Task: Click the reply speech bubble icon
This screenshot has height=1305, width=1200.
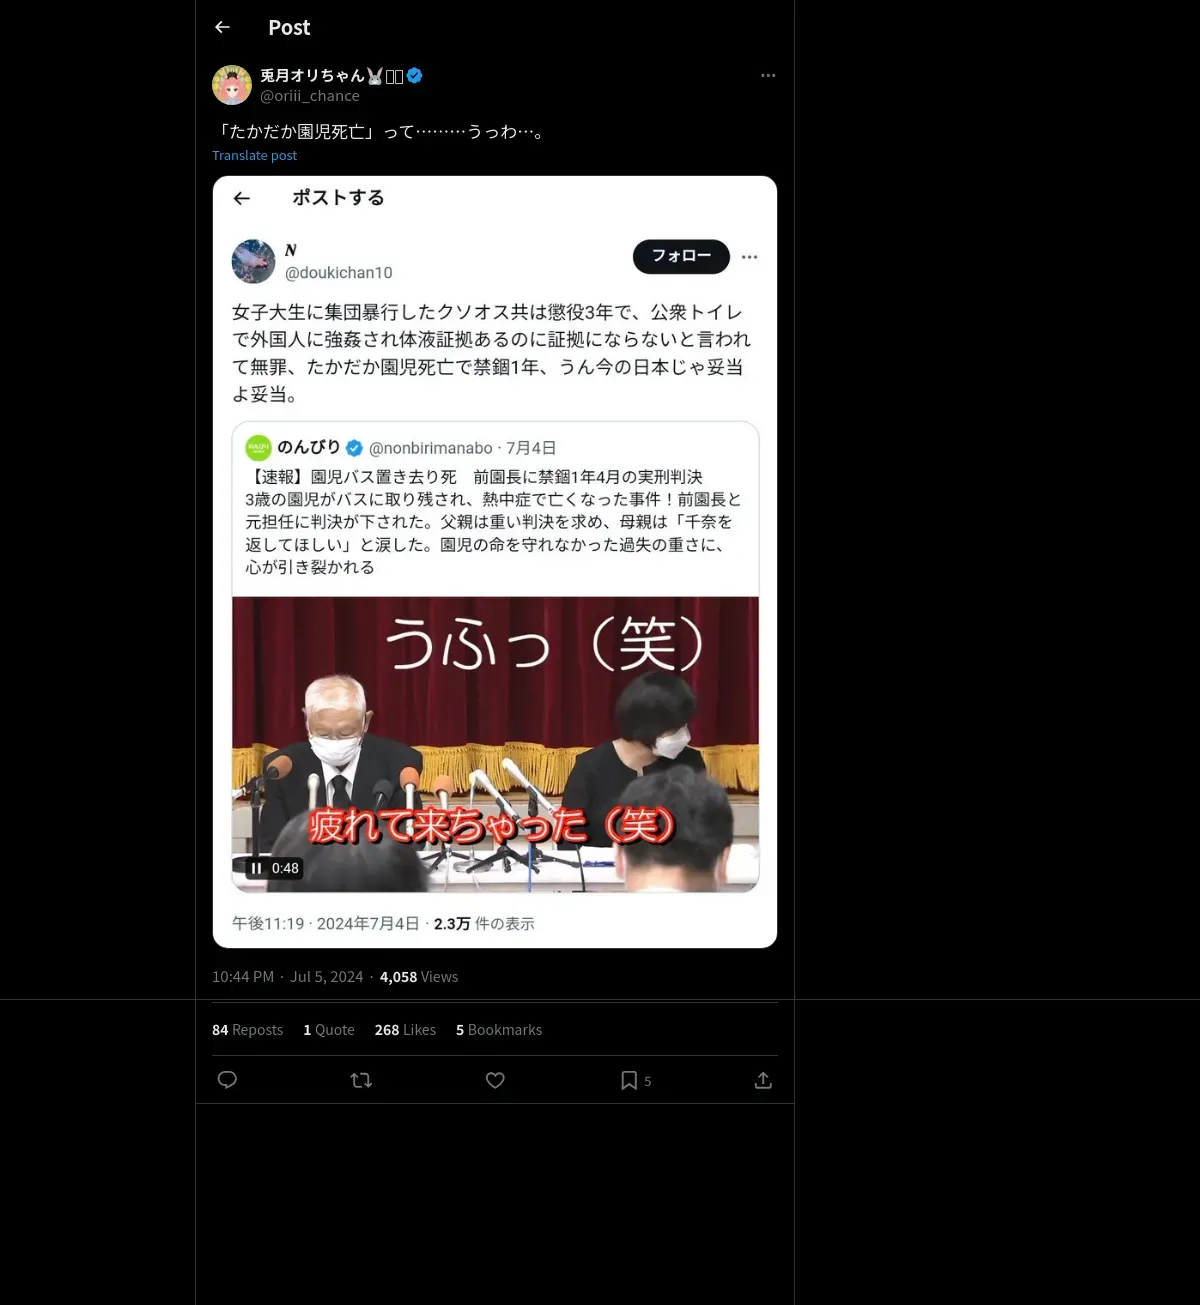Action: pos(227,1080)
